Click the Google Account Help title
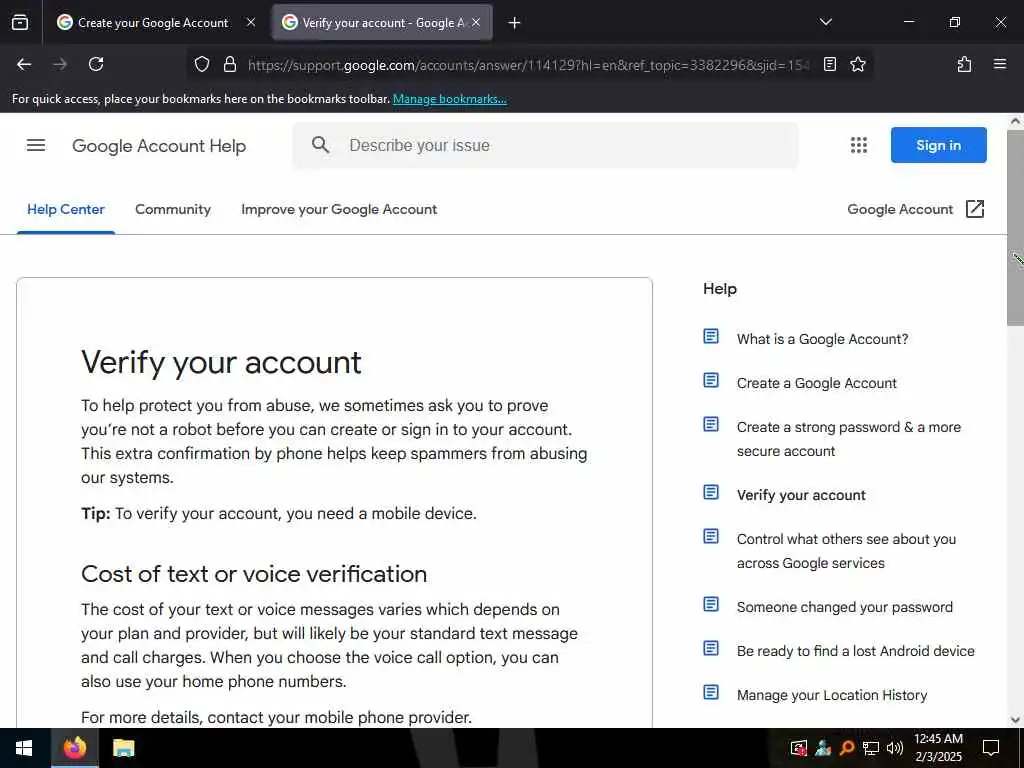The width and height of the screenshot is (1024, 768). [x=159, y=146]
